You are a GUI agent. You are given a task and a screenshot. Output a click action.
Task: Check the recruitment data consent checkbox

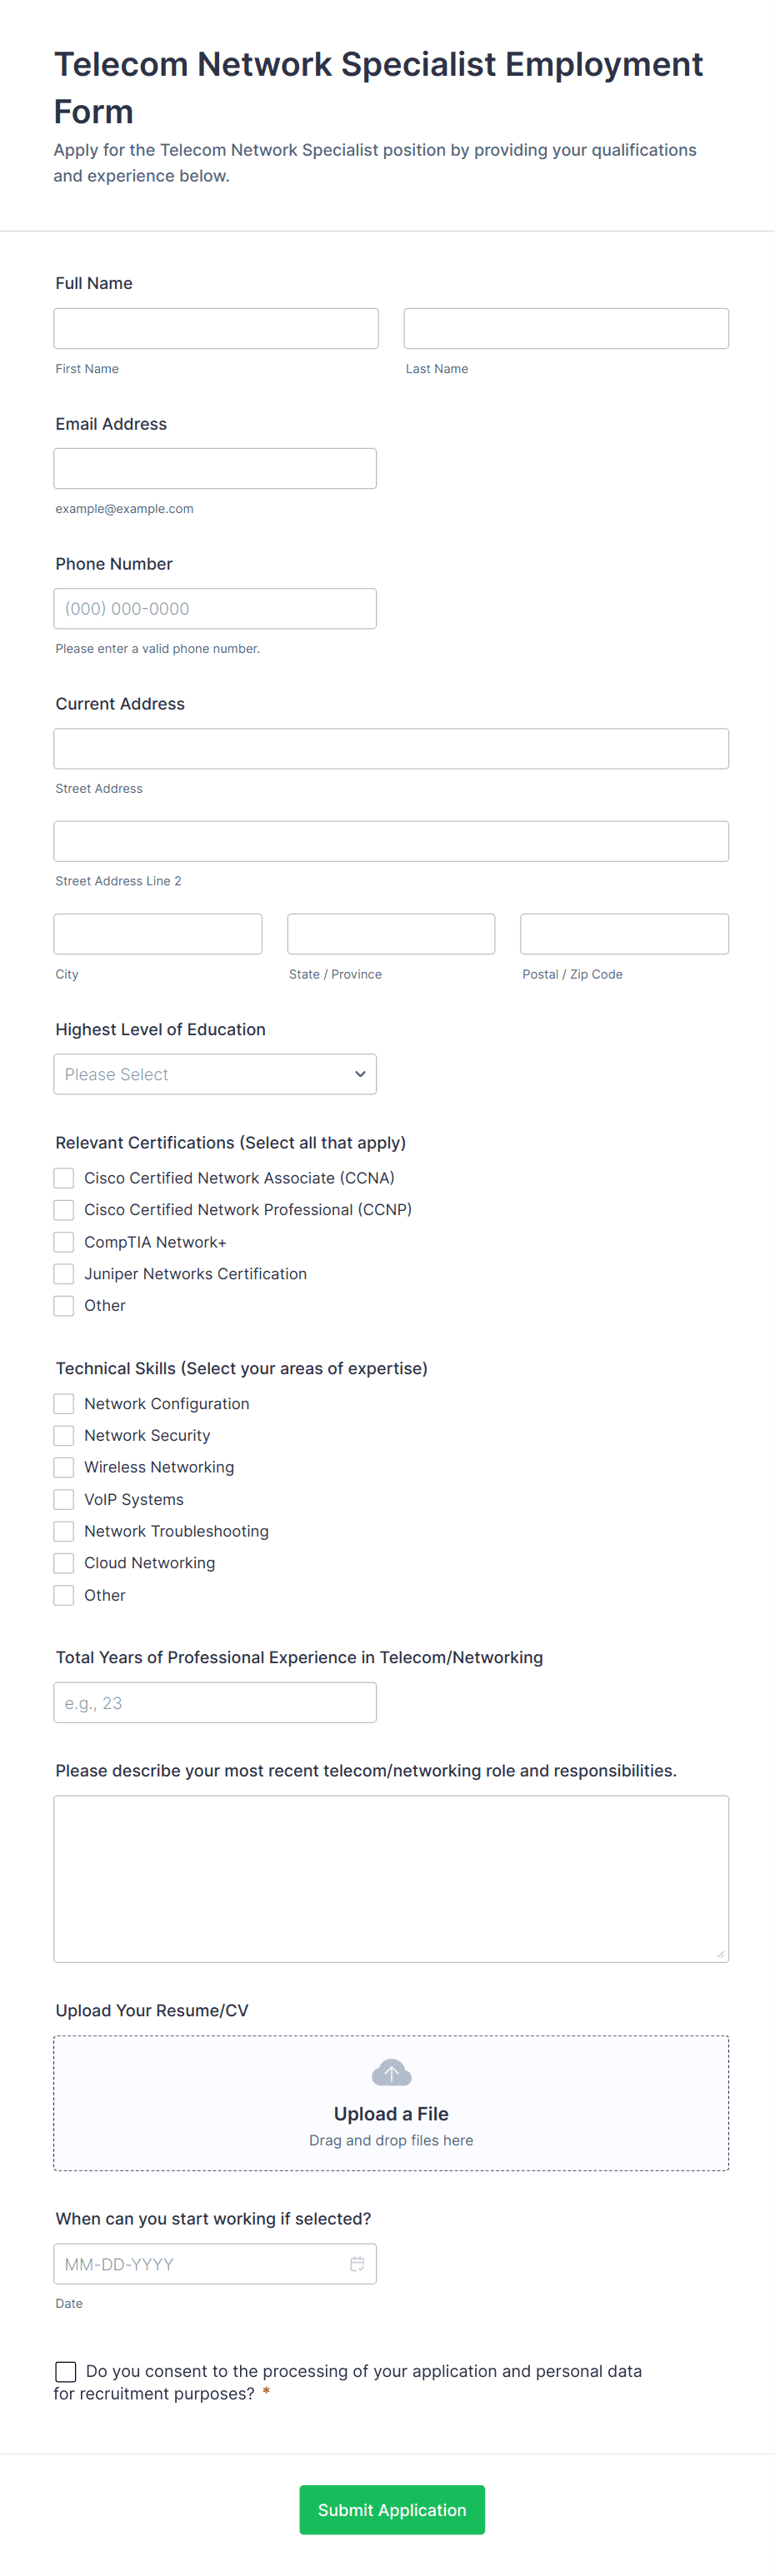[x=66, y=2371]
